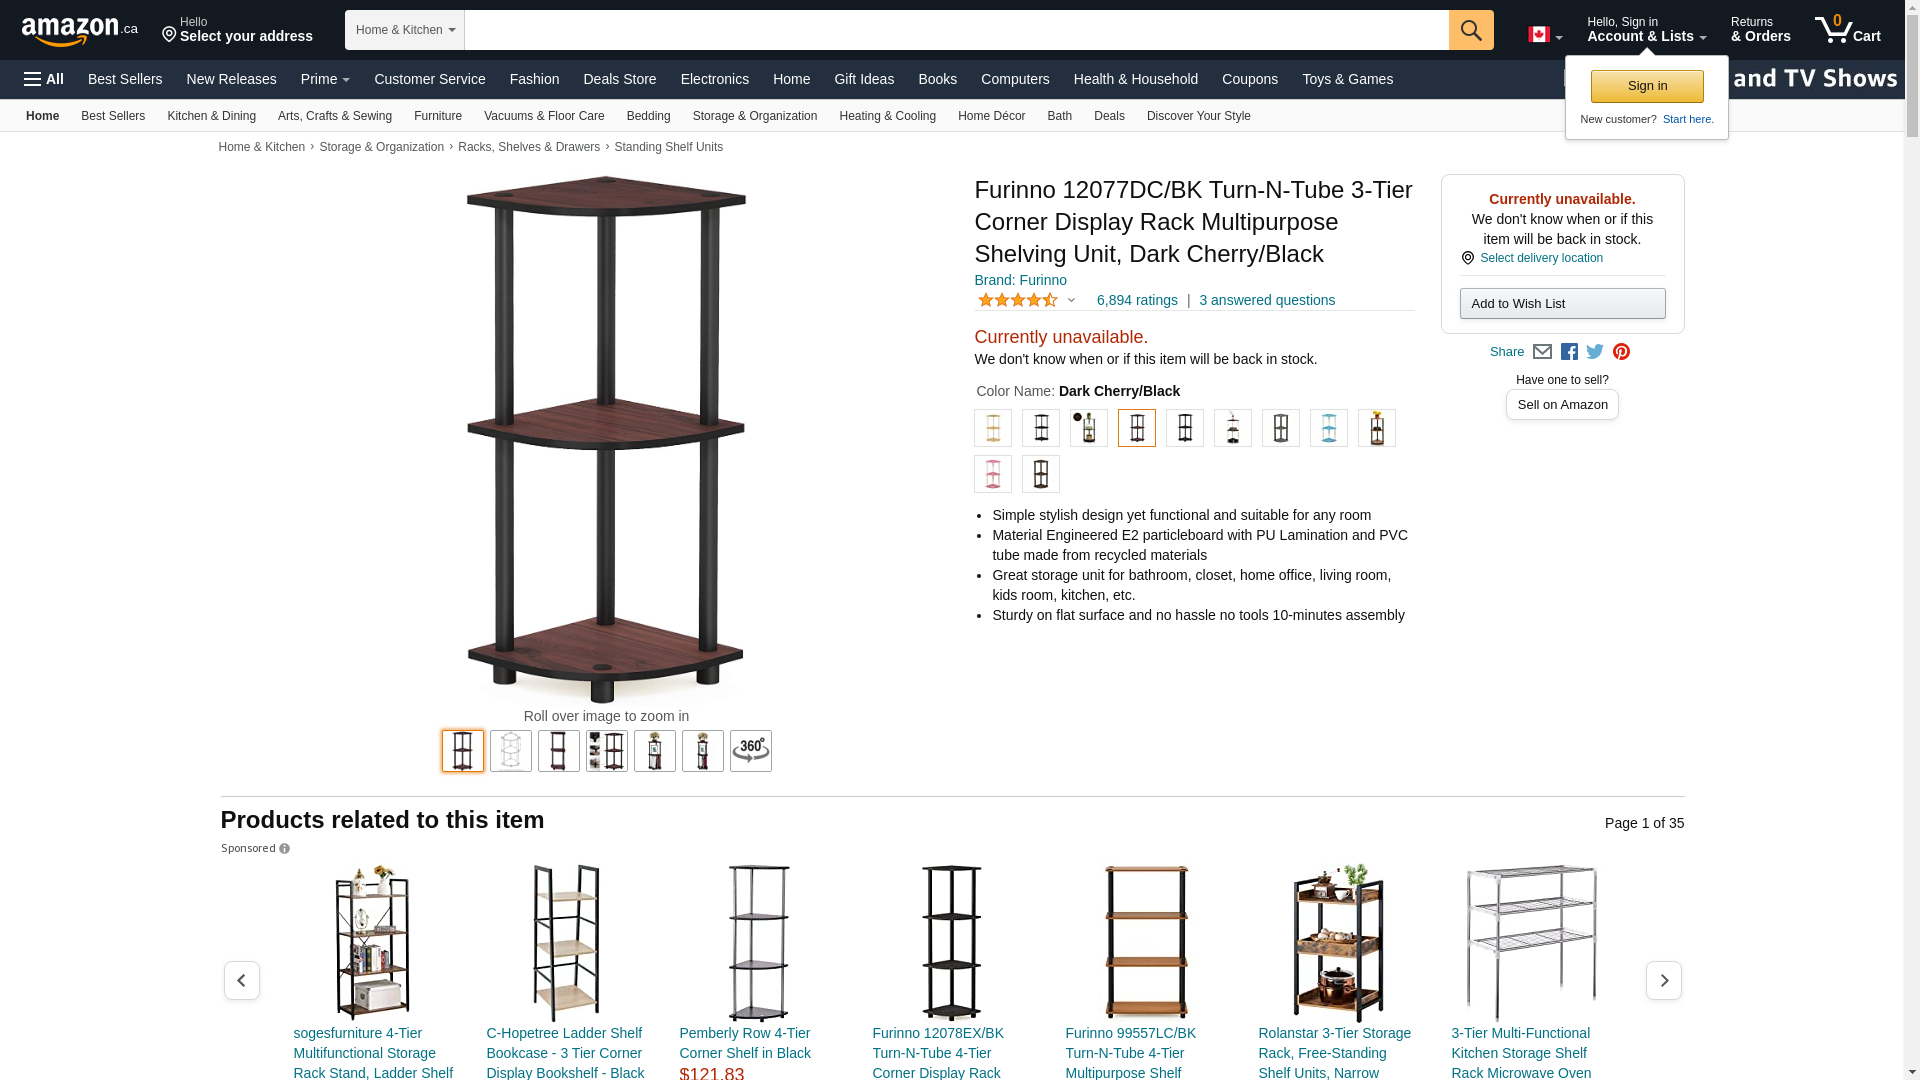Open the Canada flag country selector

tap(1545, 34)
